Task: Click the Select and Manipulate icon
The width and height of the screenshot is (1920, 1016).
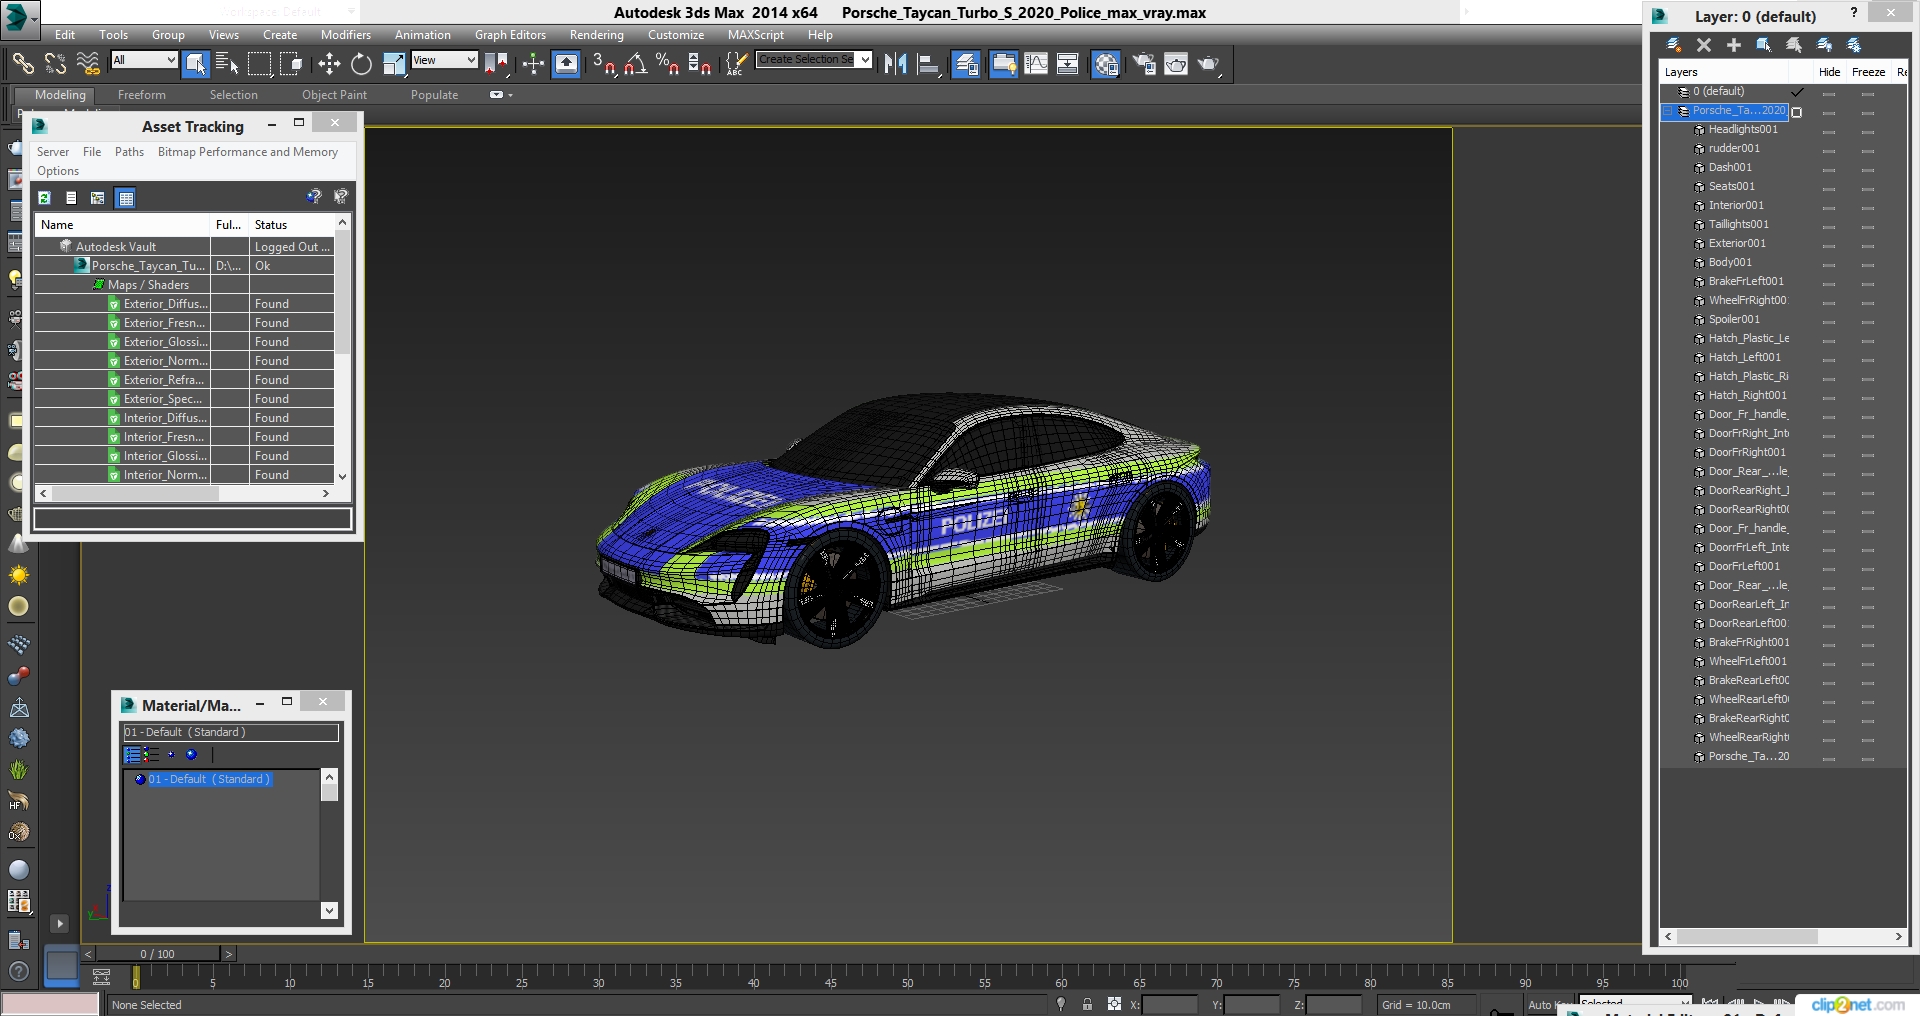Action: click(x=533, y=64)
